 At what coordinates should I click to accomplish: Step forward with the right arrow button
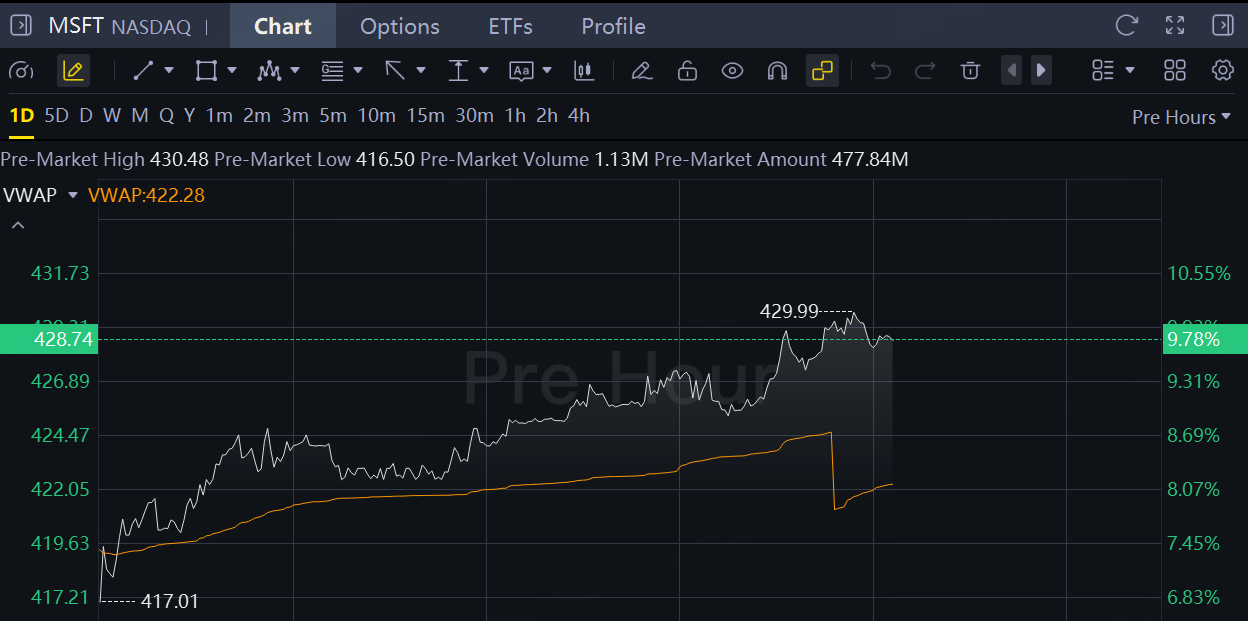[1041, 70]
